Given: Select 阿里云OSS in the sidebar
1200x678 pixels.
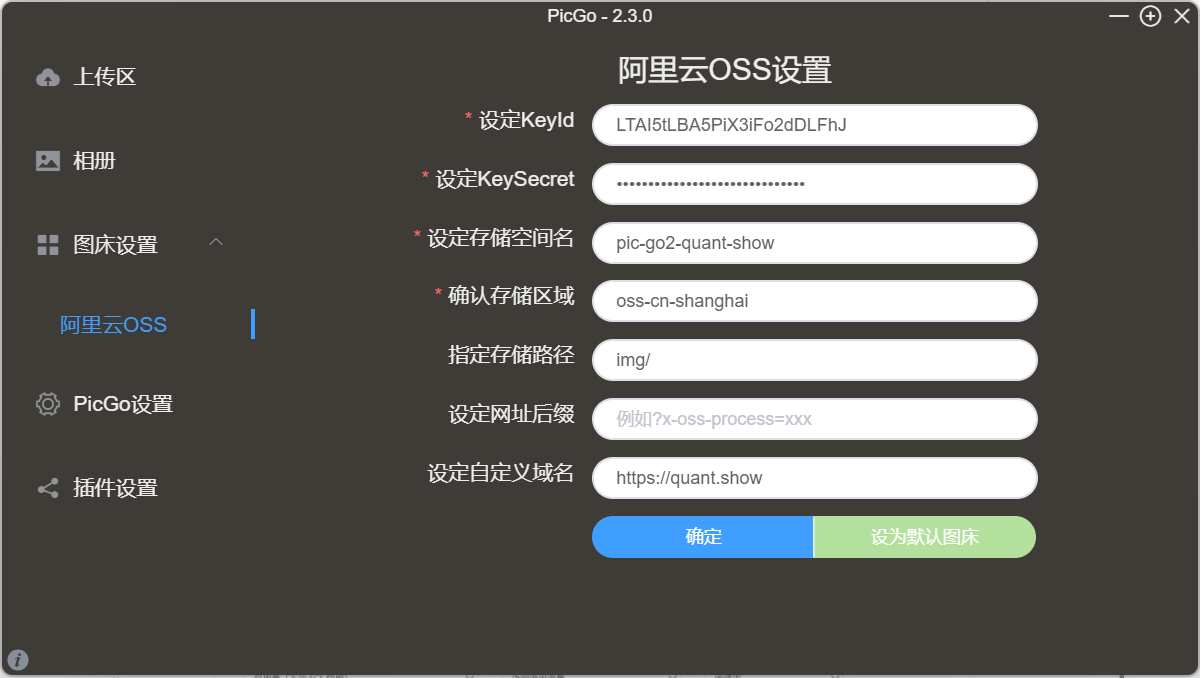Looking at the screenshot, I should 113,325.
